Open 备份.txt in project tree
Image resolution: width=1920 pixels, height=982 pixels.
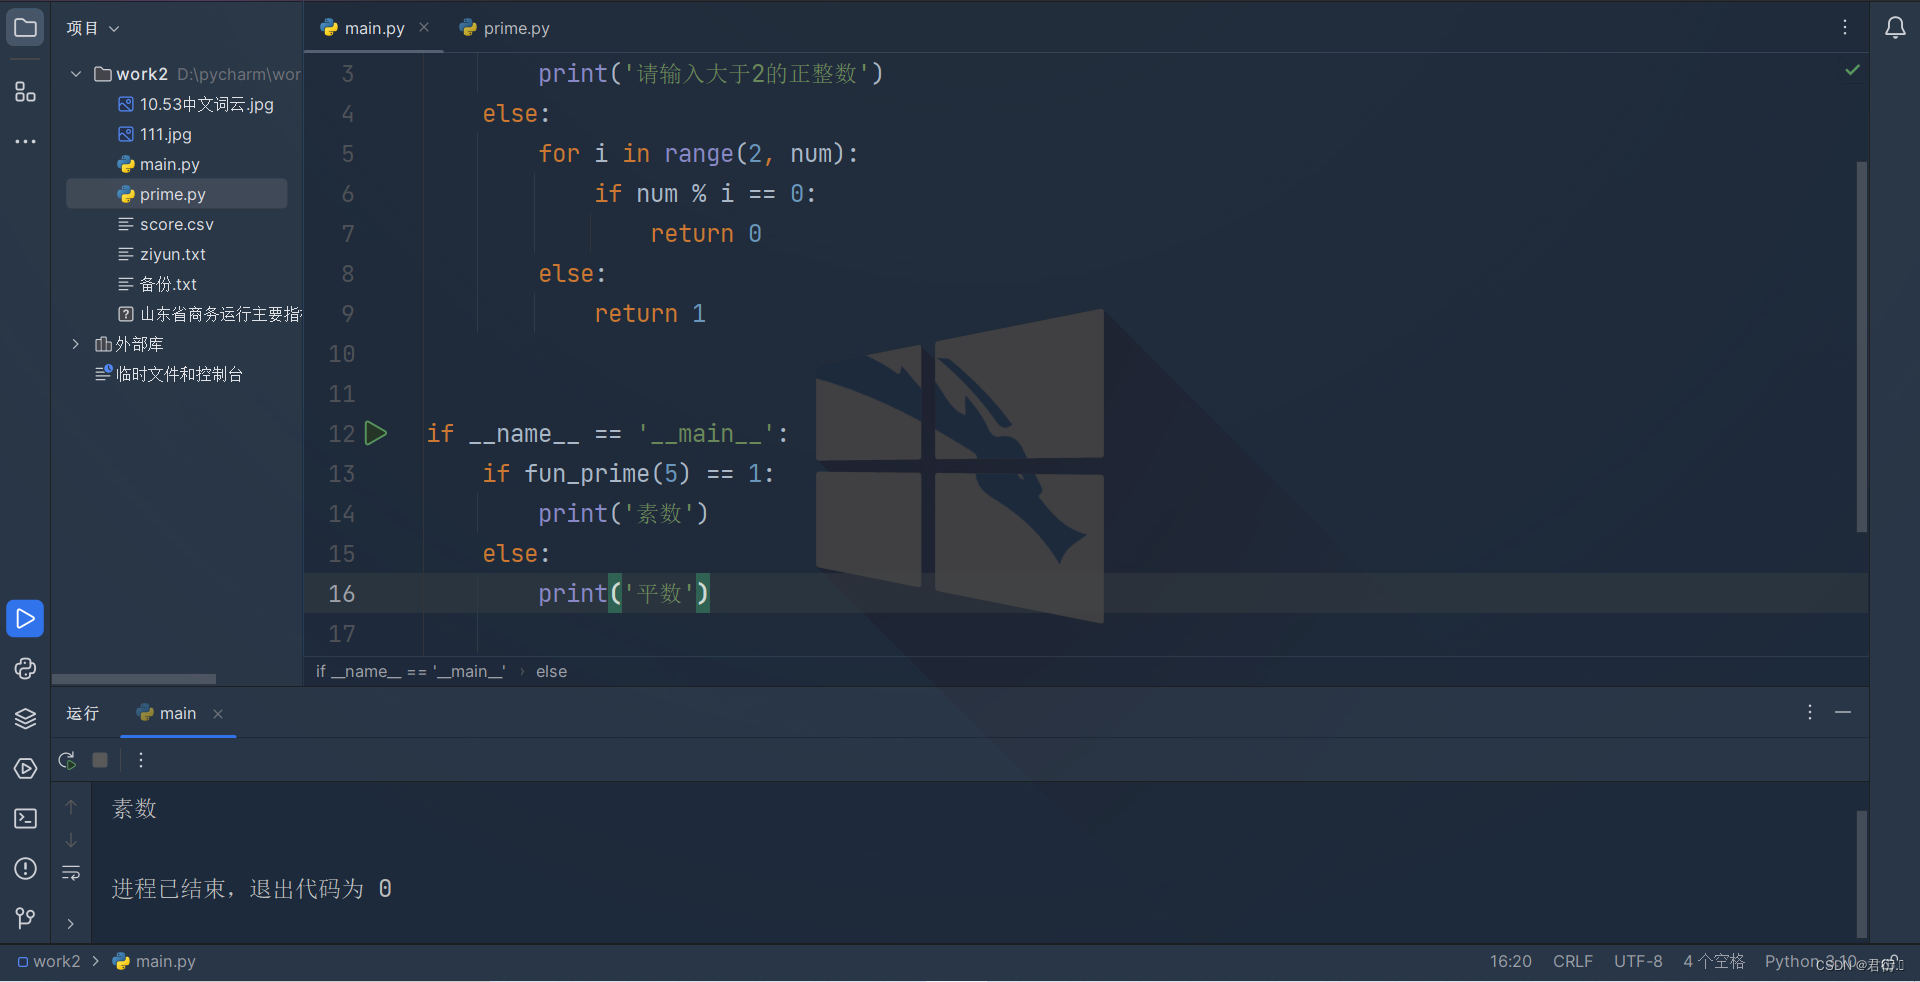pos(157,284)
